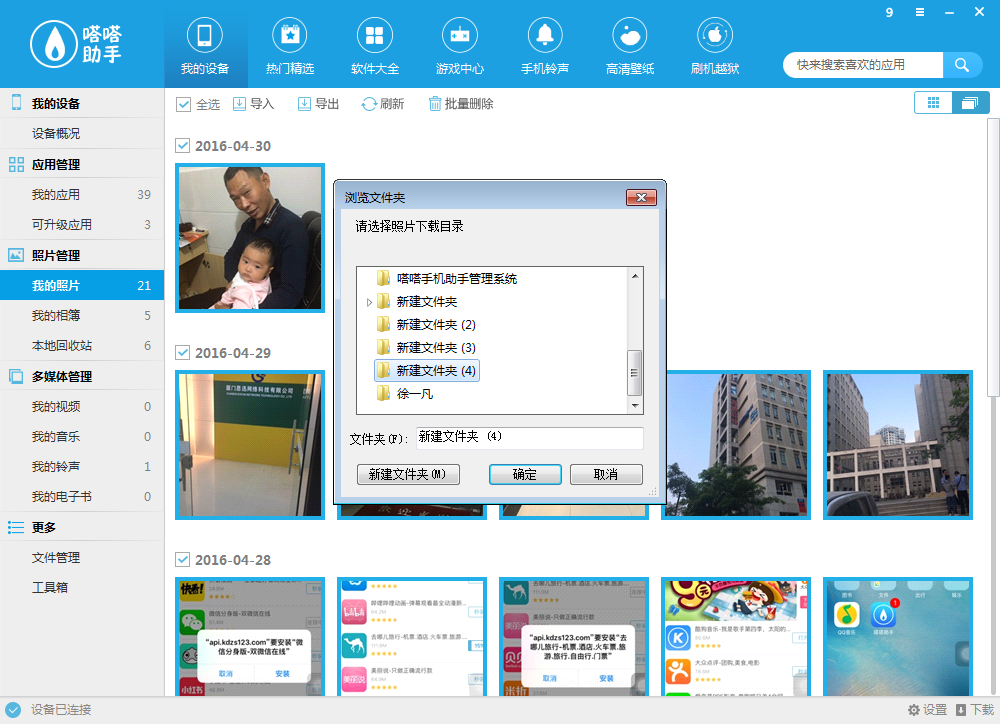This screenshot has height=724, width=1000.
Task: Open the 游戏中心 game center
Action: point(459,45)
